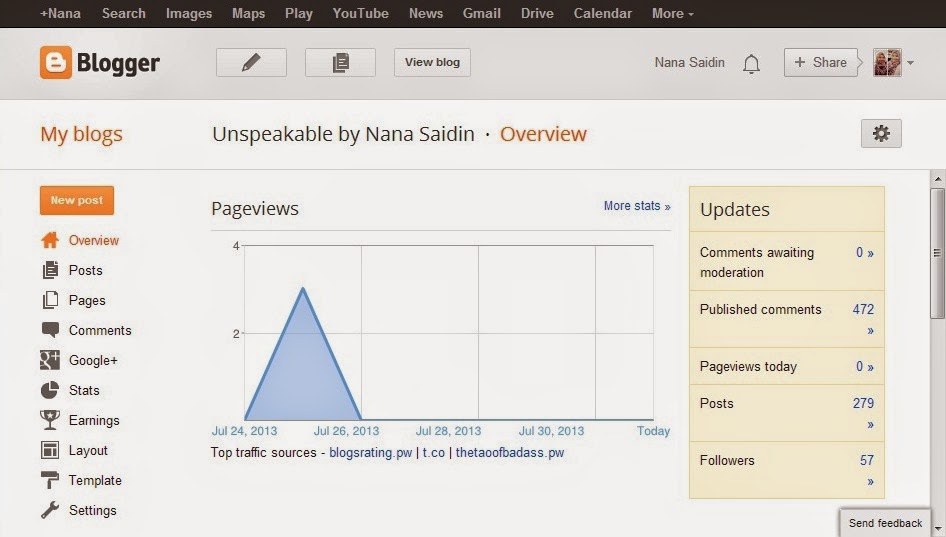Open +Nana in the Google bar

[x=60, y=13]
